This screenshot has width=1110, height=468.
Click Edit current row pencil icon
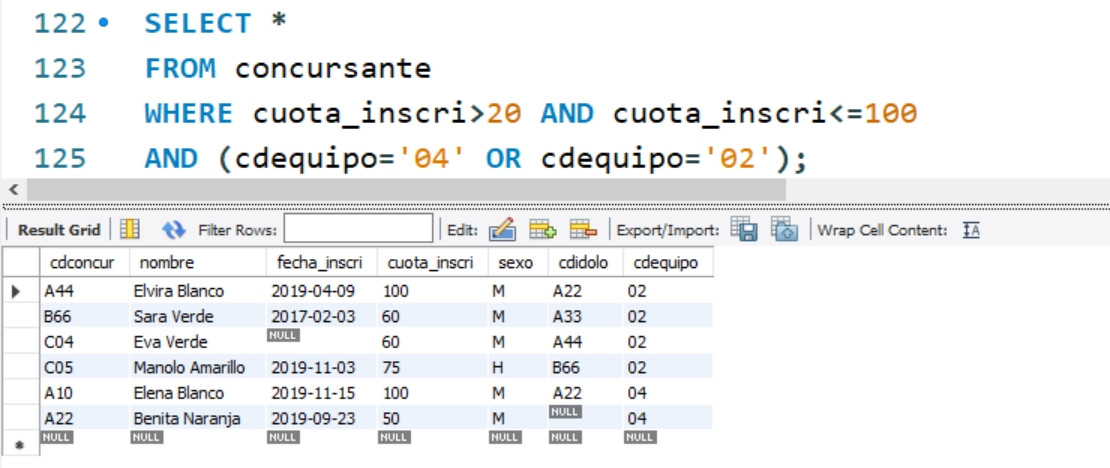502,229
